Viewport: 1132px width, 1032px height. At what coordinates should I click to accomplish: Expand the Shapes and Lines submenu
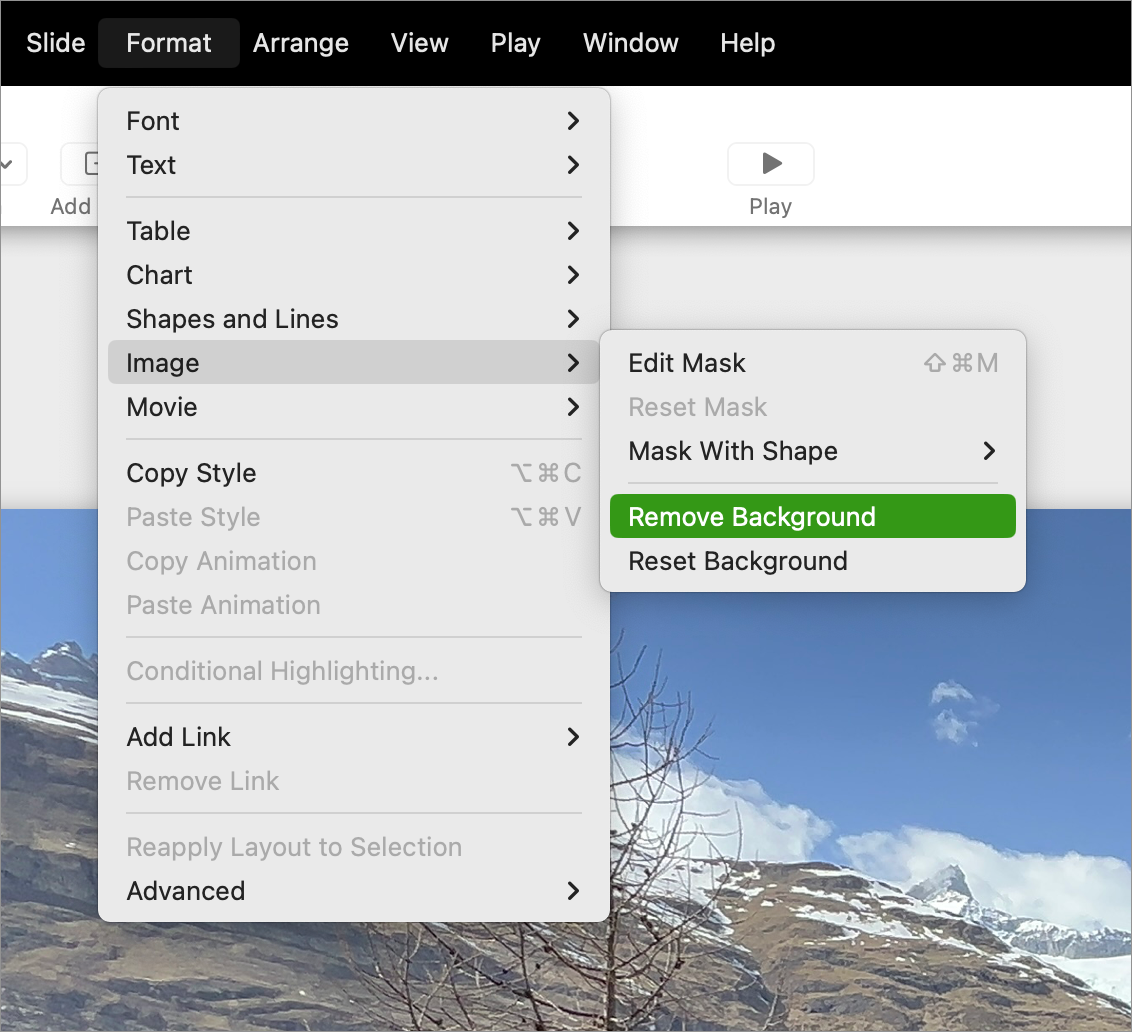[354, 319]
